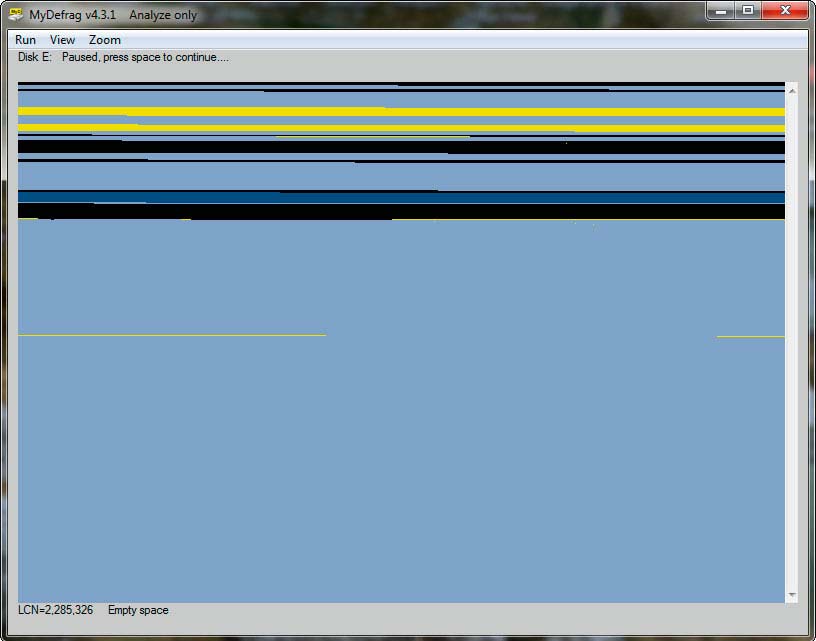This screenshot has width=816, height=641.
Task: Click the 'Paused, press space to continue' status text
Action: coord(145,57)
